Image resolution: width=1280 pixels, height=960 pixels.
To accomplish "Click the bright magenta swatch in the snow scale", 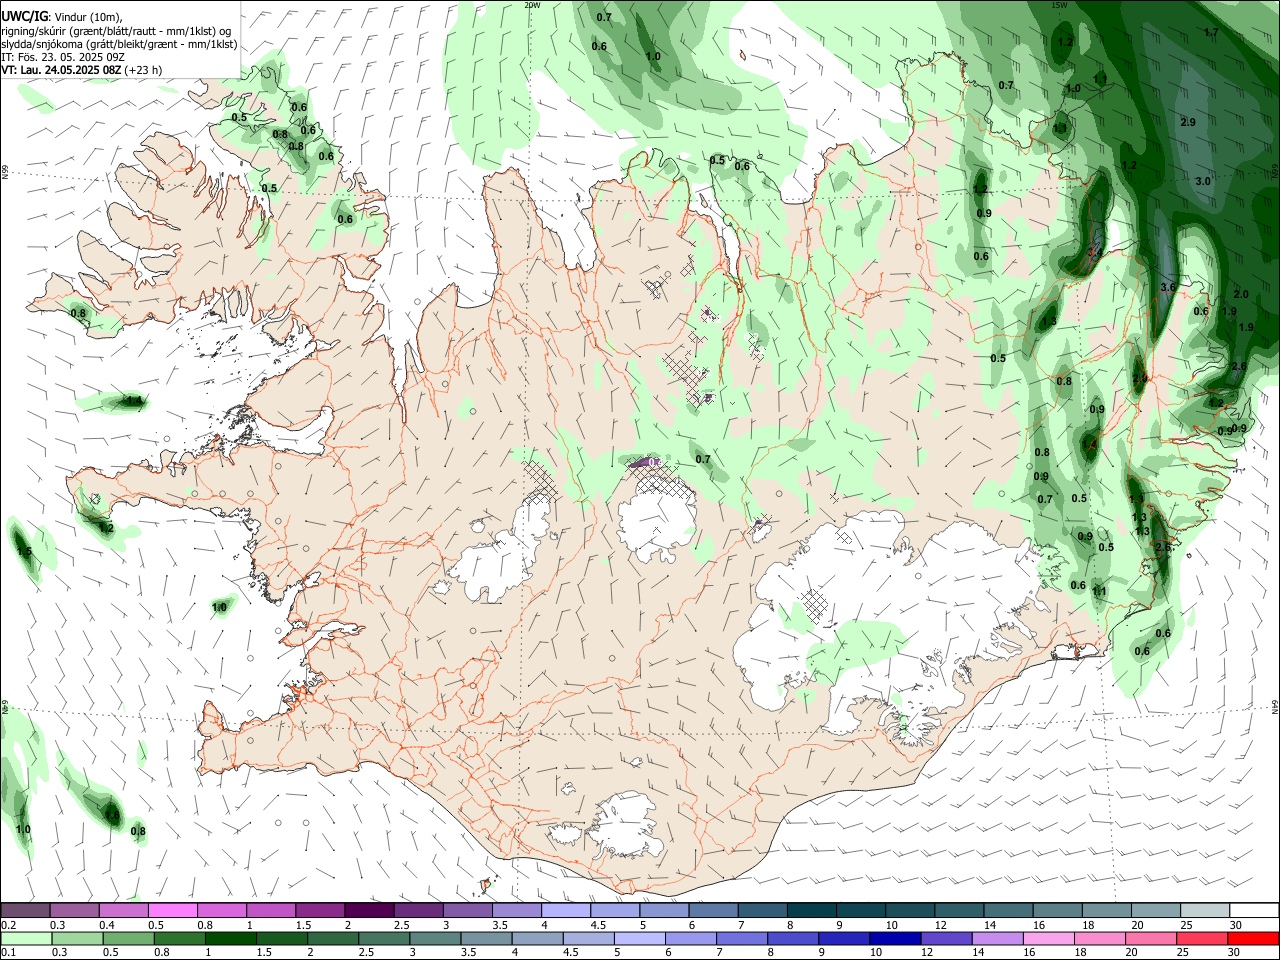I will (x=172, y=910).
